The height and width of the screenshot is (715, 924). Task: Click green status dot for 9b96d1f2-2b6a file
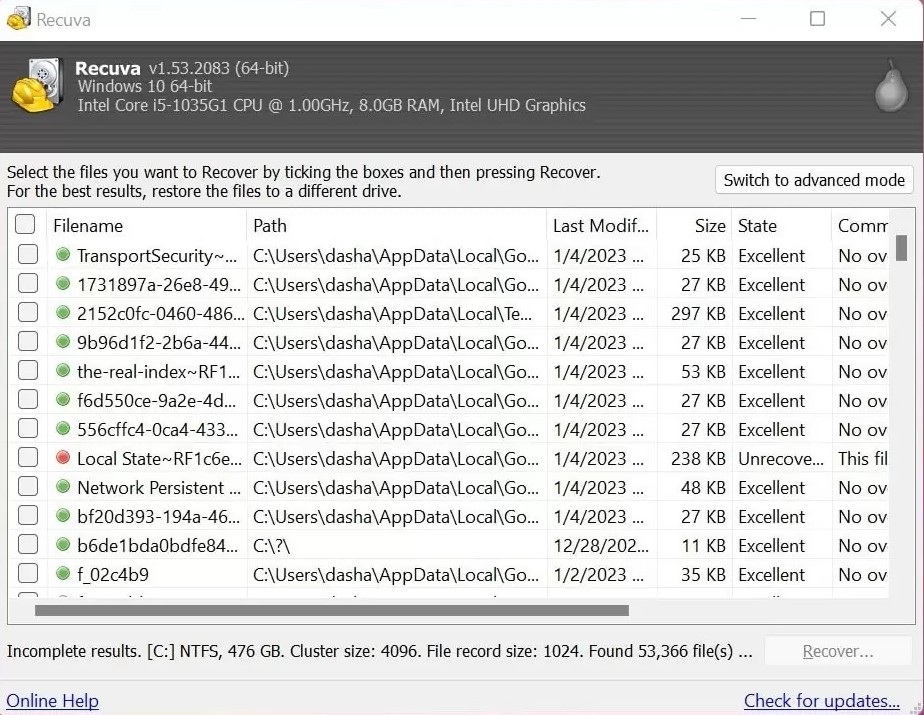(x=63, y=341)
